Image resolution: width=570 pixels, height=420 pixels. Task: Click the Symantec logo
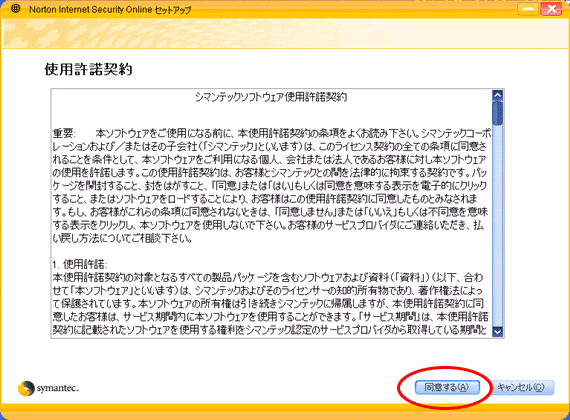coord(48,388)
